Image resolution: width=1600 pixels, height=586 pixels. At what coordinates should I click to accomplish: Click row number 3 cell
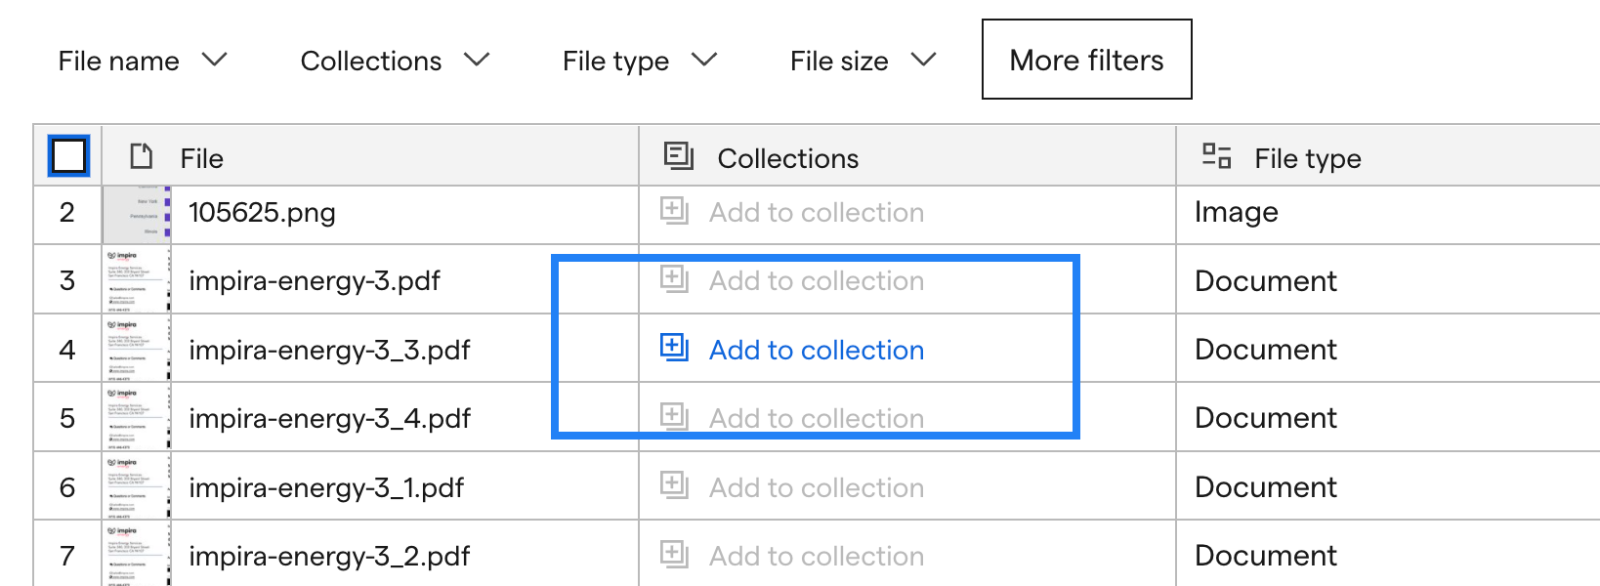[67, 280]
